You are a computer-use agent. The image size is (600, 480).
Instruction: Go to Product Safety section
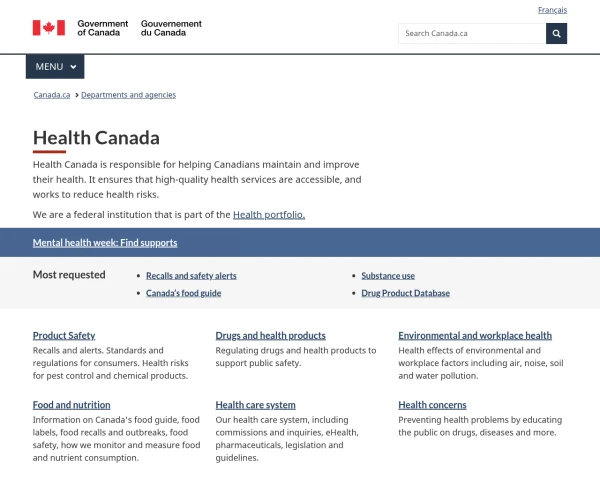click(x=64, y=336)
